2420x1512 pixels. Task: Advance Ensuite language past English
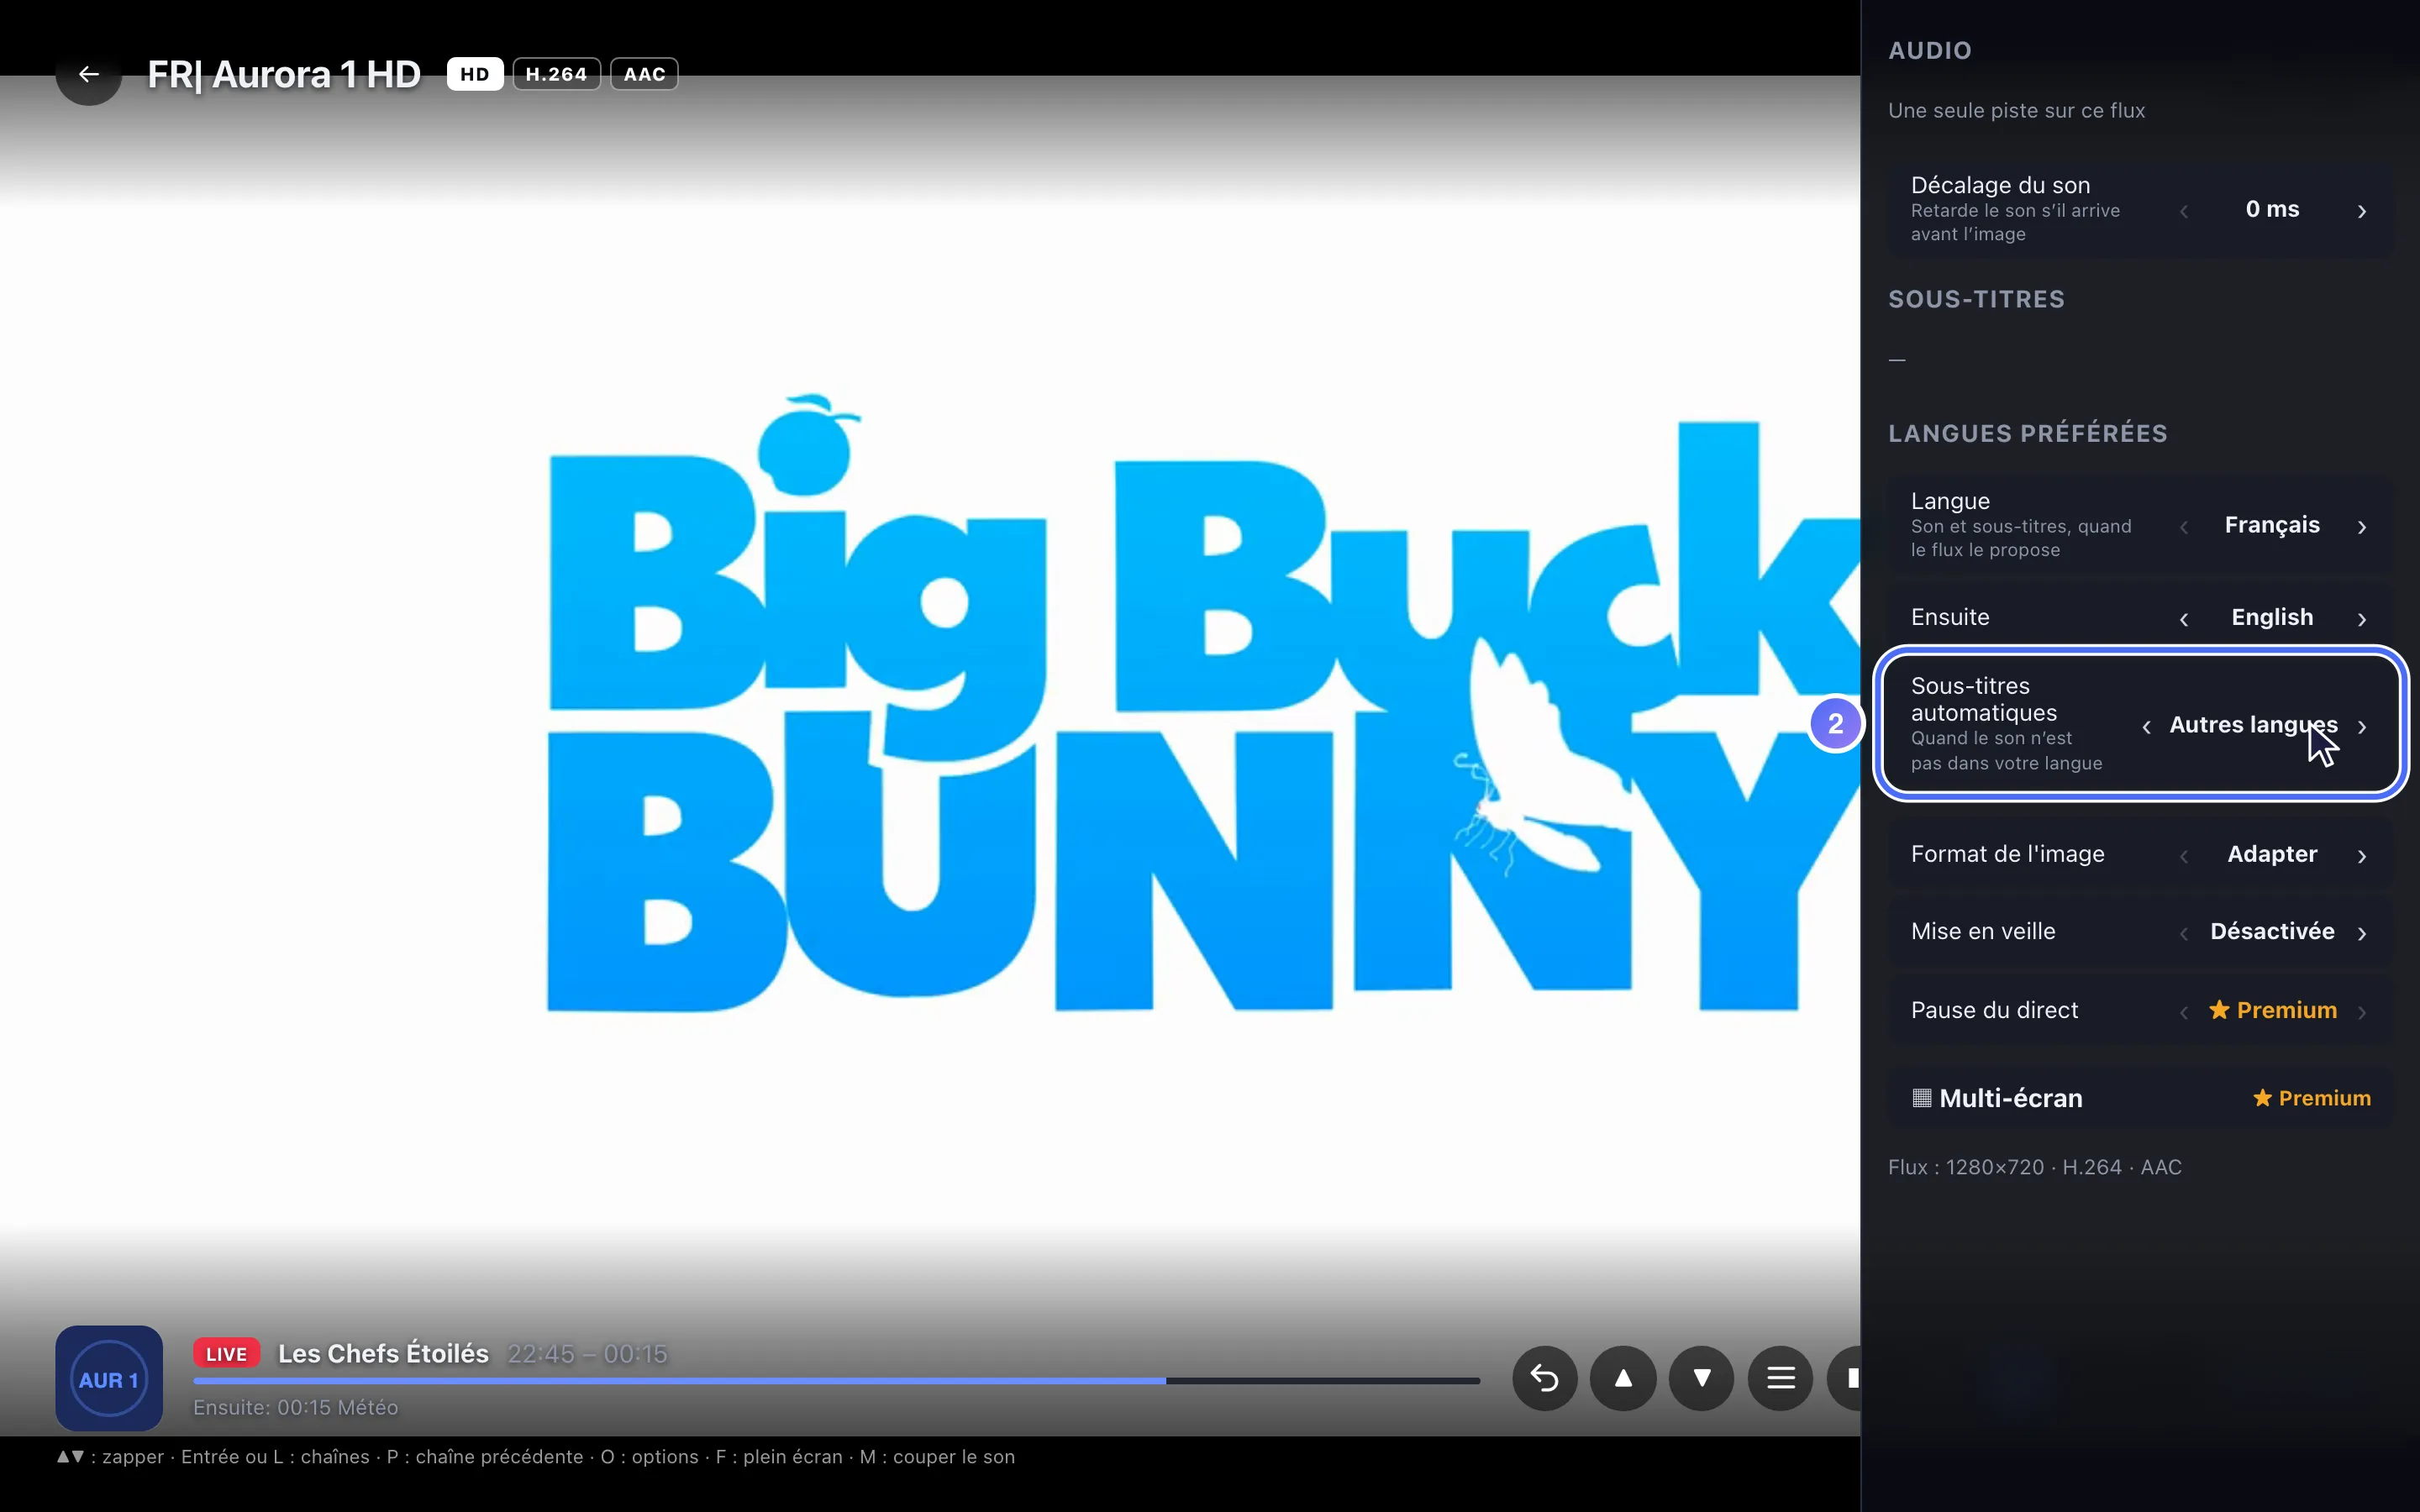point(2362,619)
